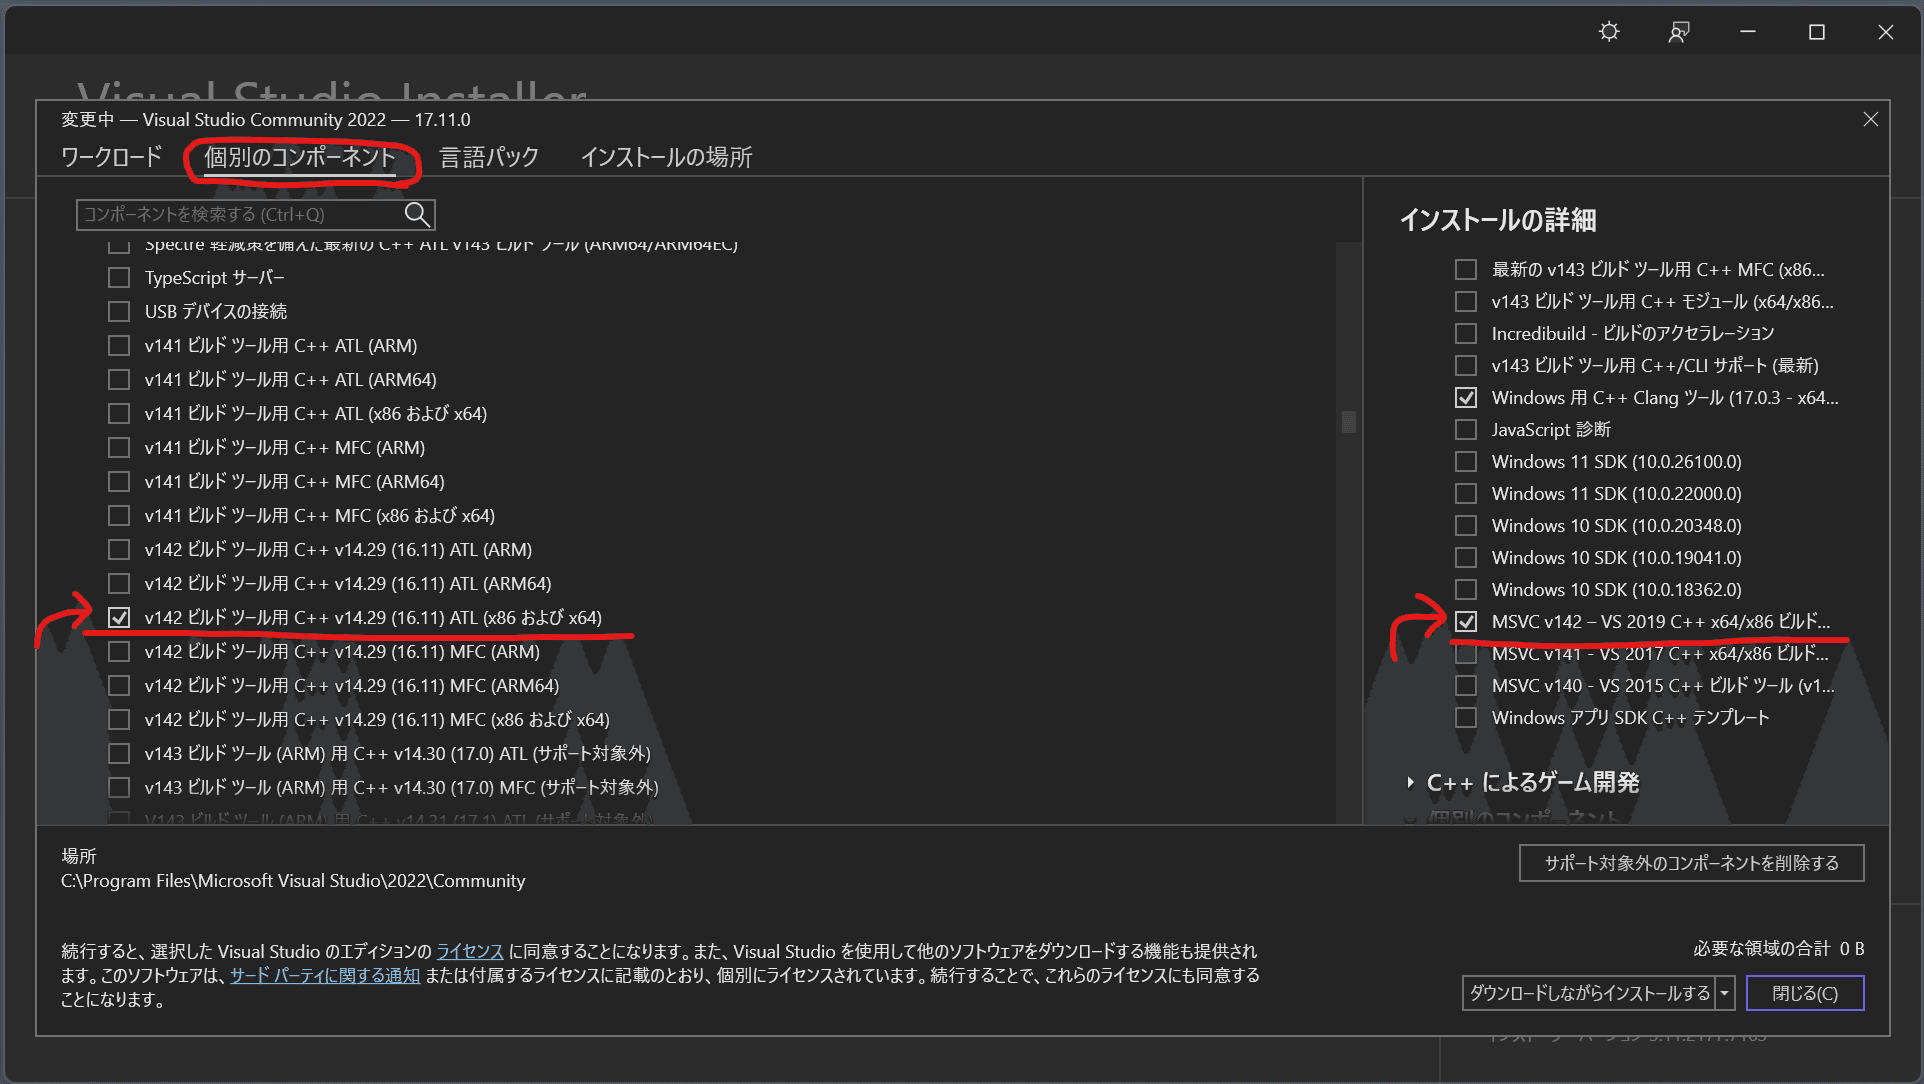The width and height of the screenshot is (1924, 1084).
Task: Check MSVC v141 - VS 2017 C++ build tools
Action: pyautogui.click(x=1466, y=653)
